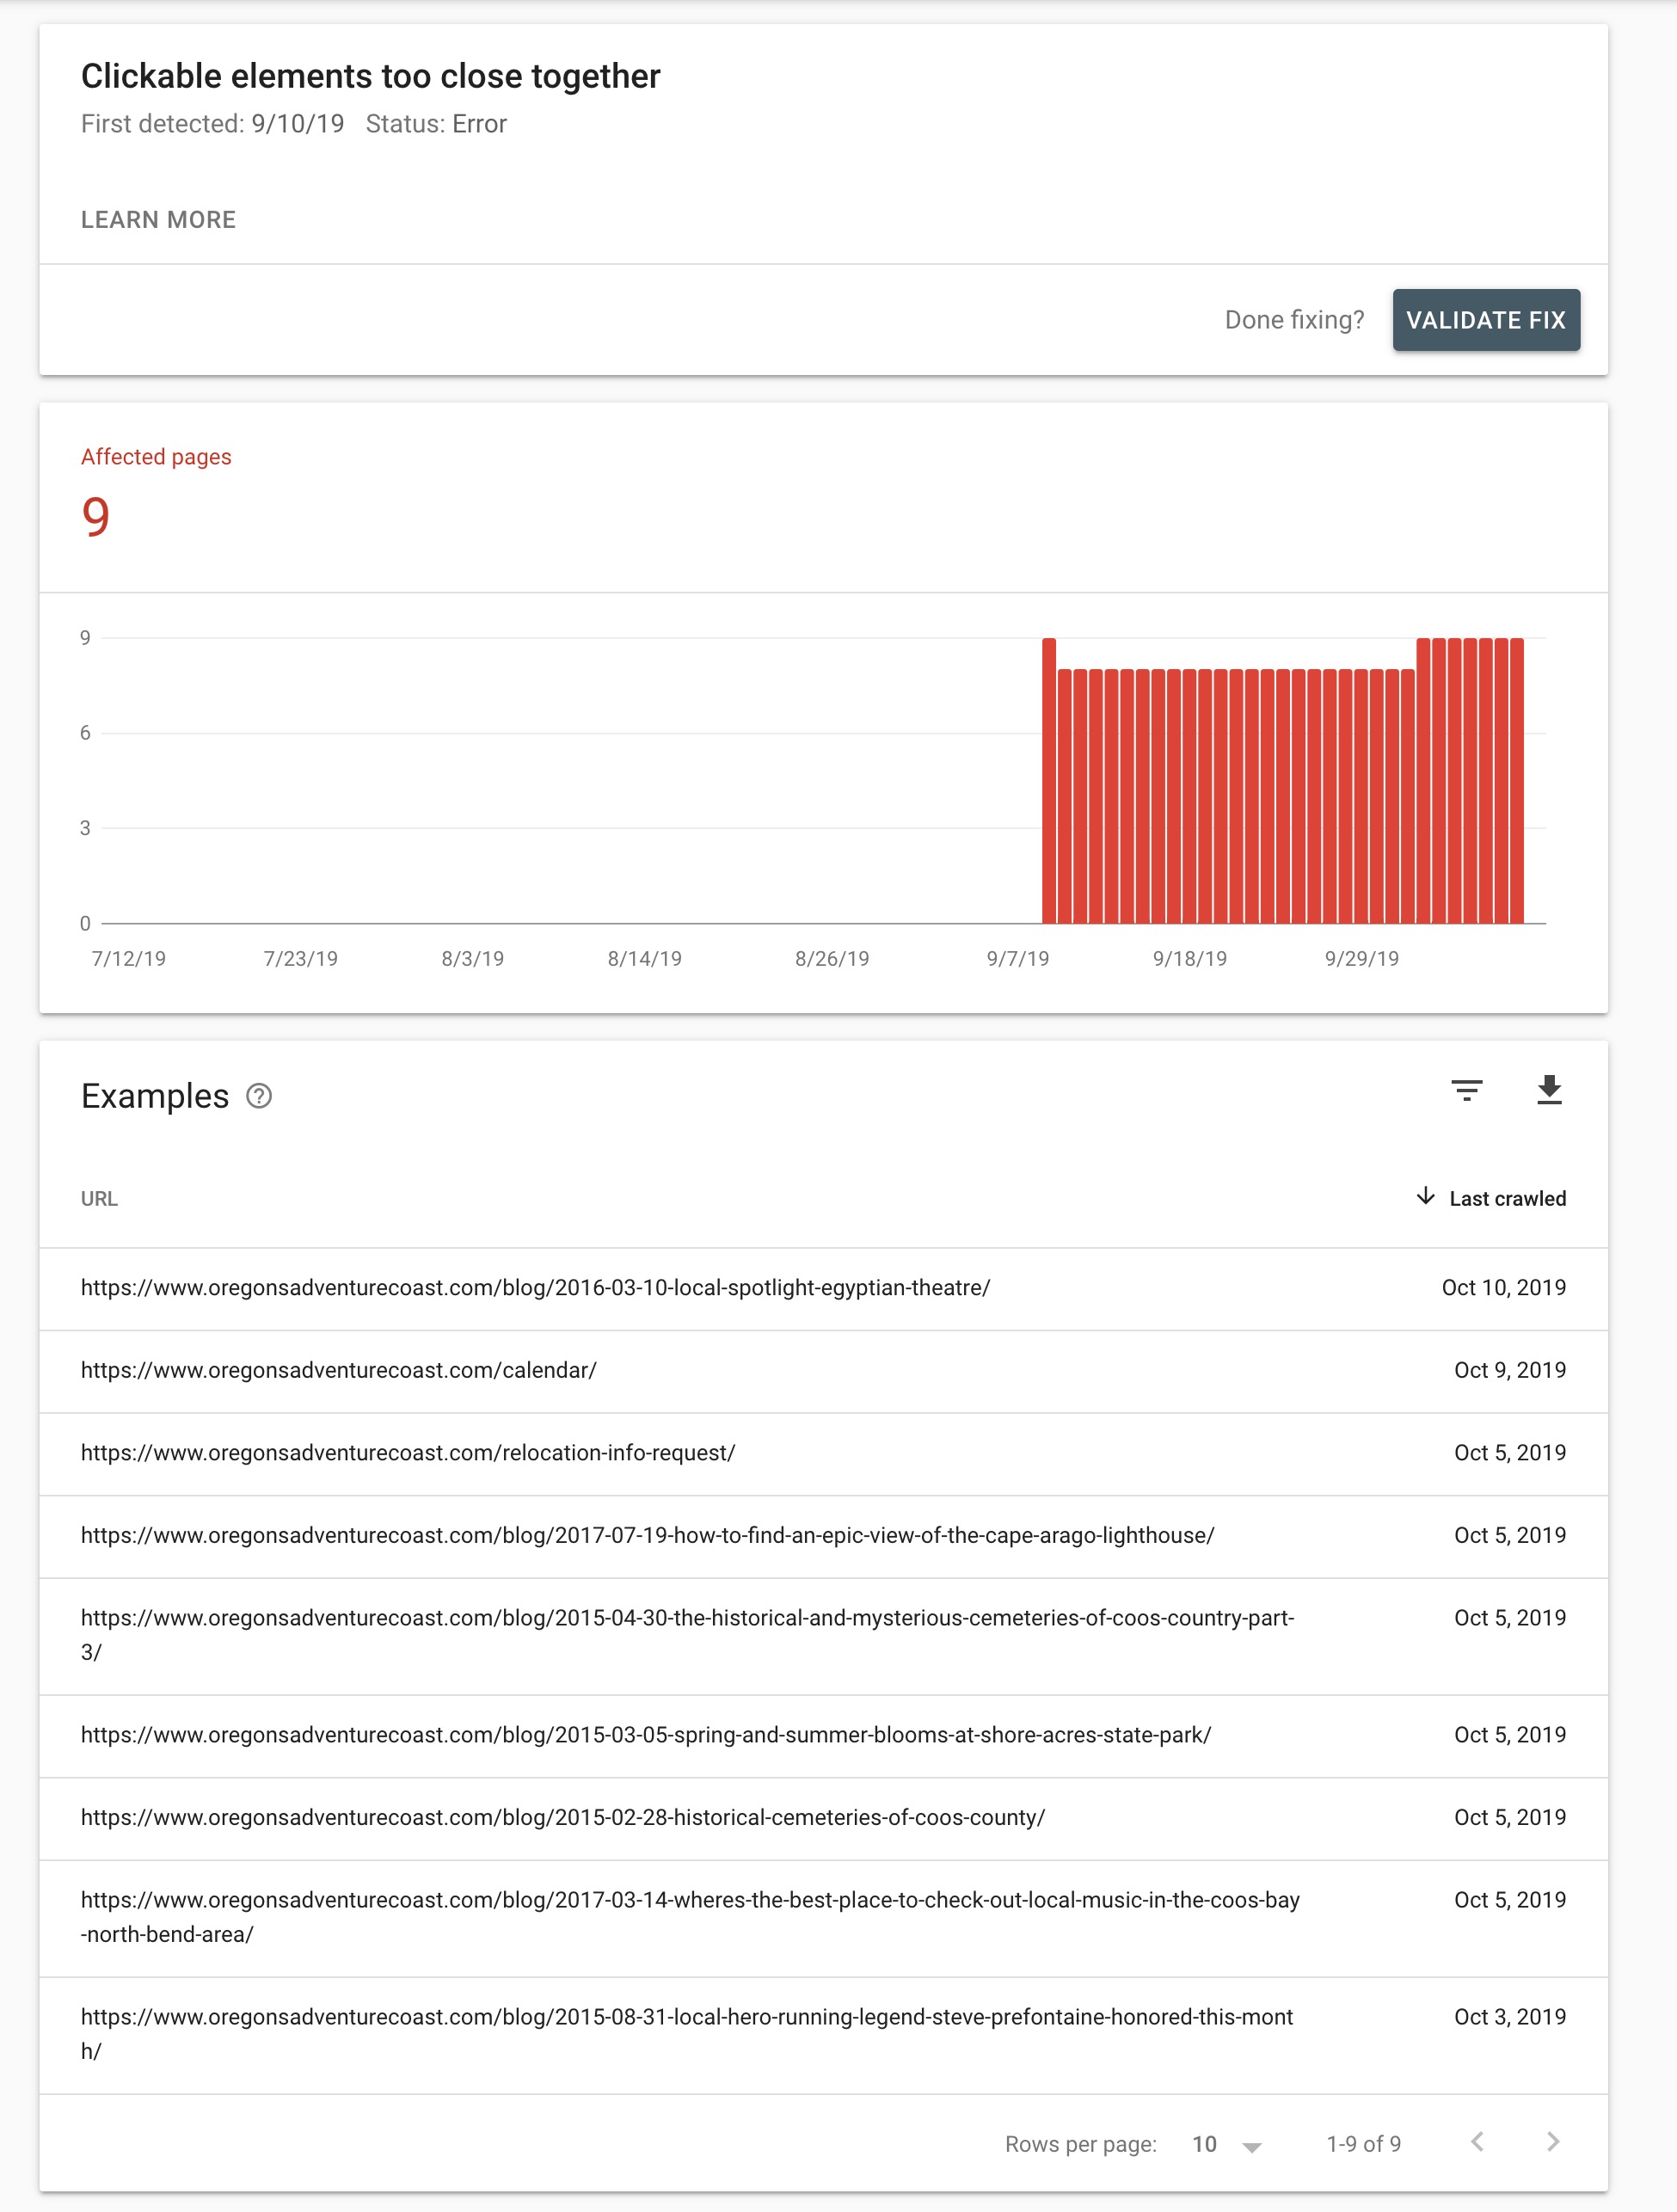Click the Examples heading
This screenshot has height=2212, width=1677.
[155, 1096]
